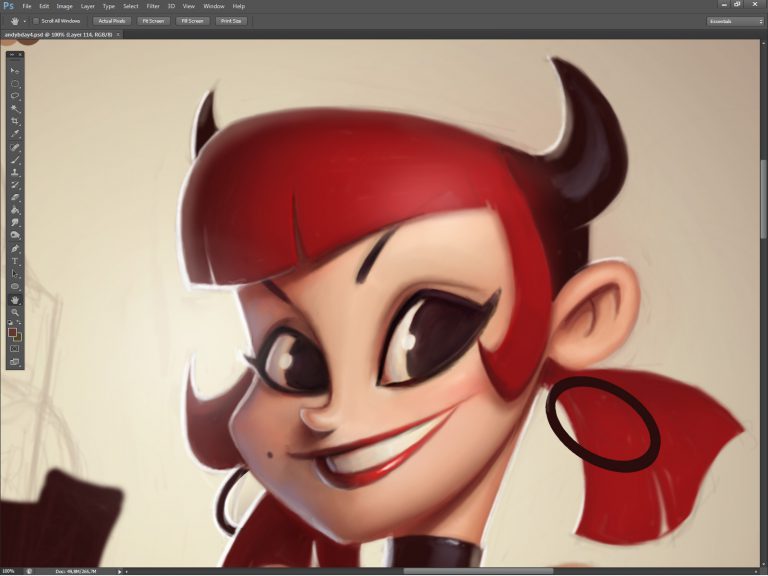Click the Actual Pixels button
768x576 pixels.
112,21
